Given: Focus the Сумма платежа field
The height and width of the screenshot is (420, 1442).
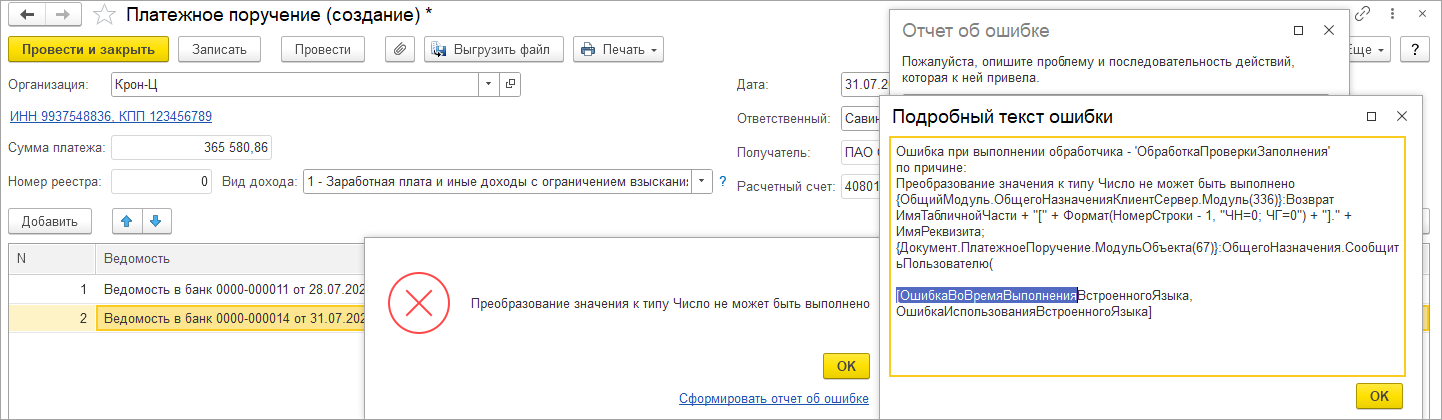Looking at the screenshot, I should pyautogui.click(x=191, y=149).
